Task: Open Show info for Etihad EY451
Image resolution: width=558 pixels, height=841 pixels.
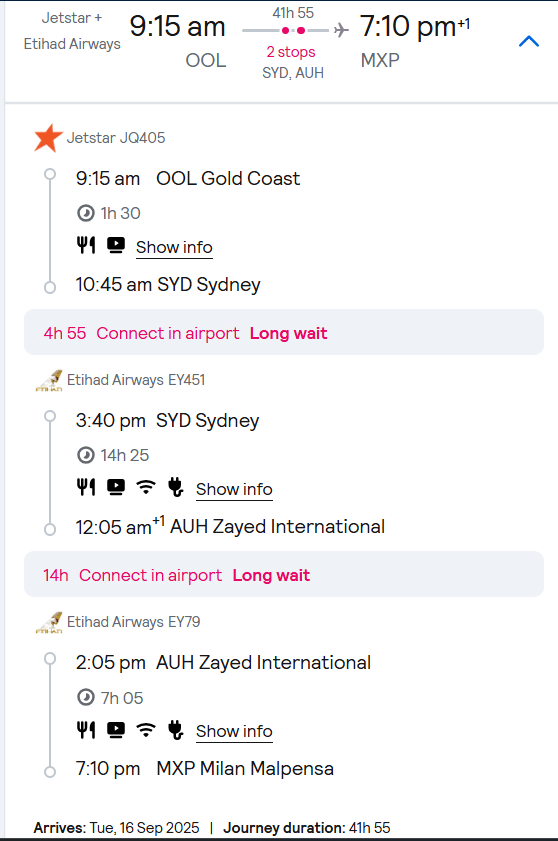Action: [x=234, y=489]
